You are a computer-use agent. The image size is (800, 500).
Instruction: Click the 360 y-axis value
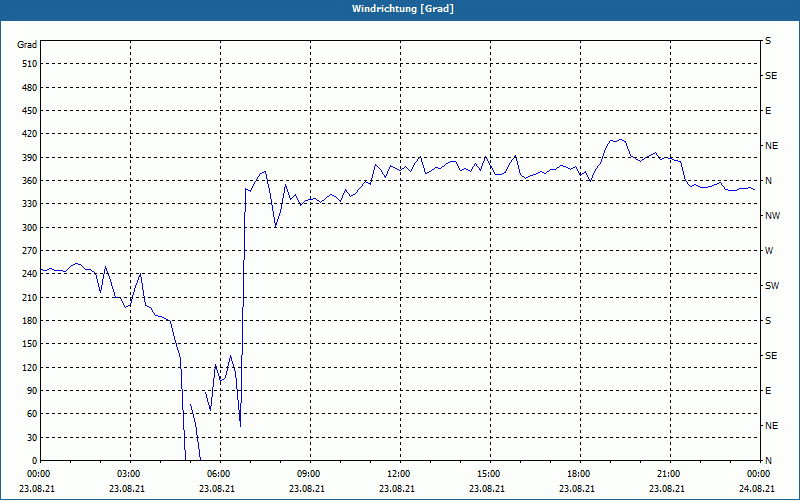(30, 181)
